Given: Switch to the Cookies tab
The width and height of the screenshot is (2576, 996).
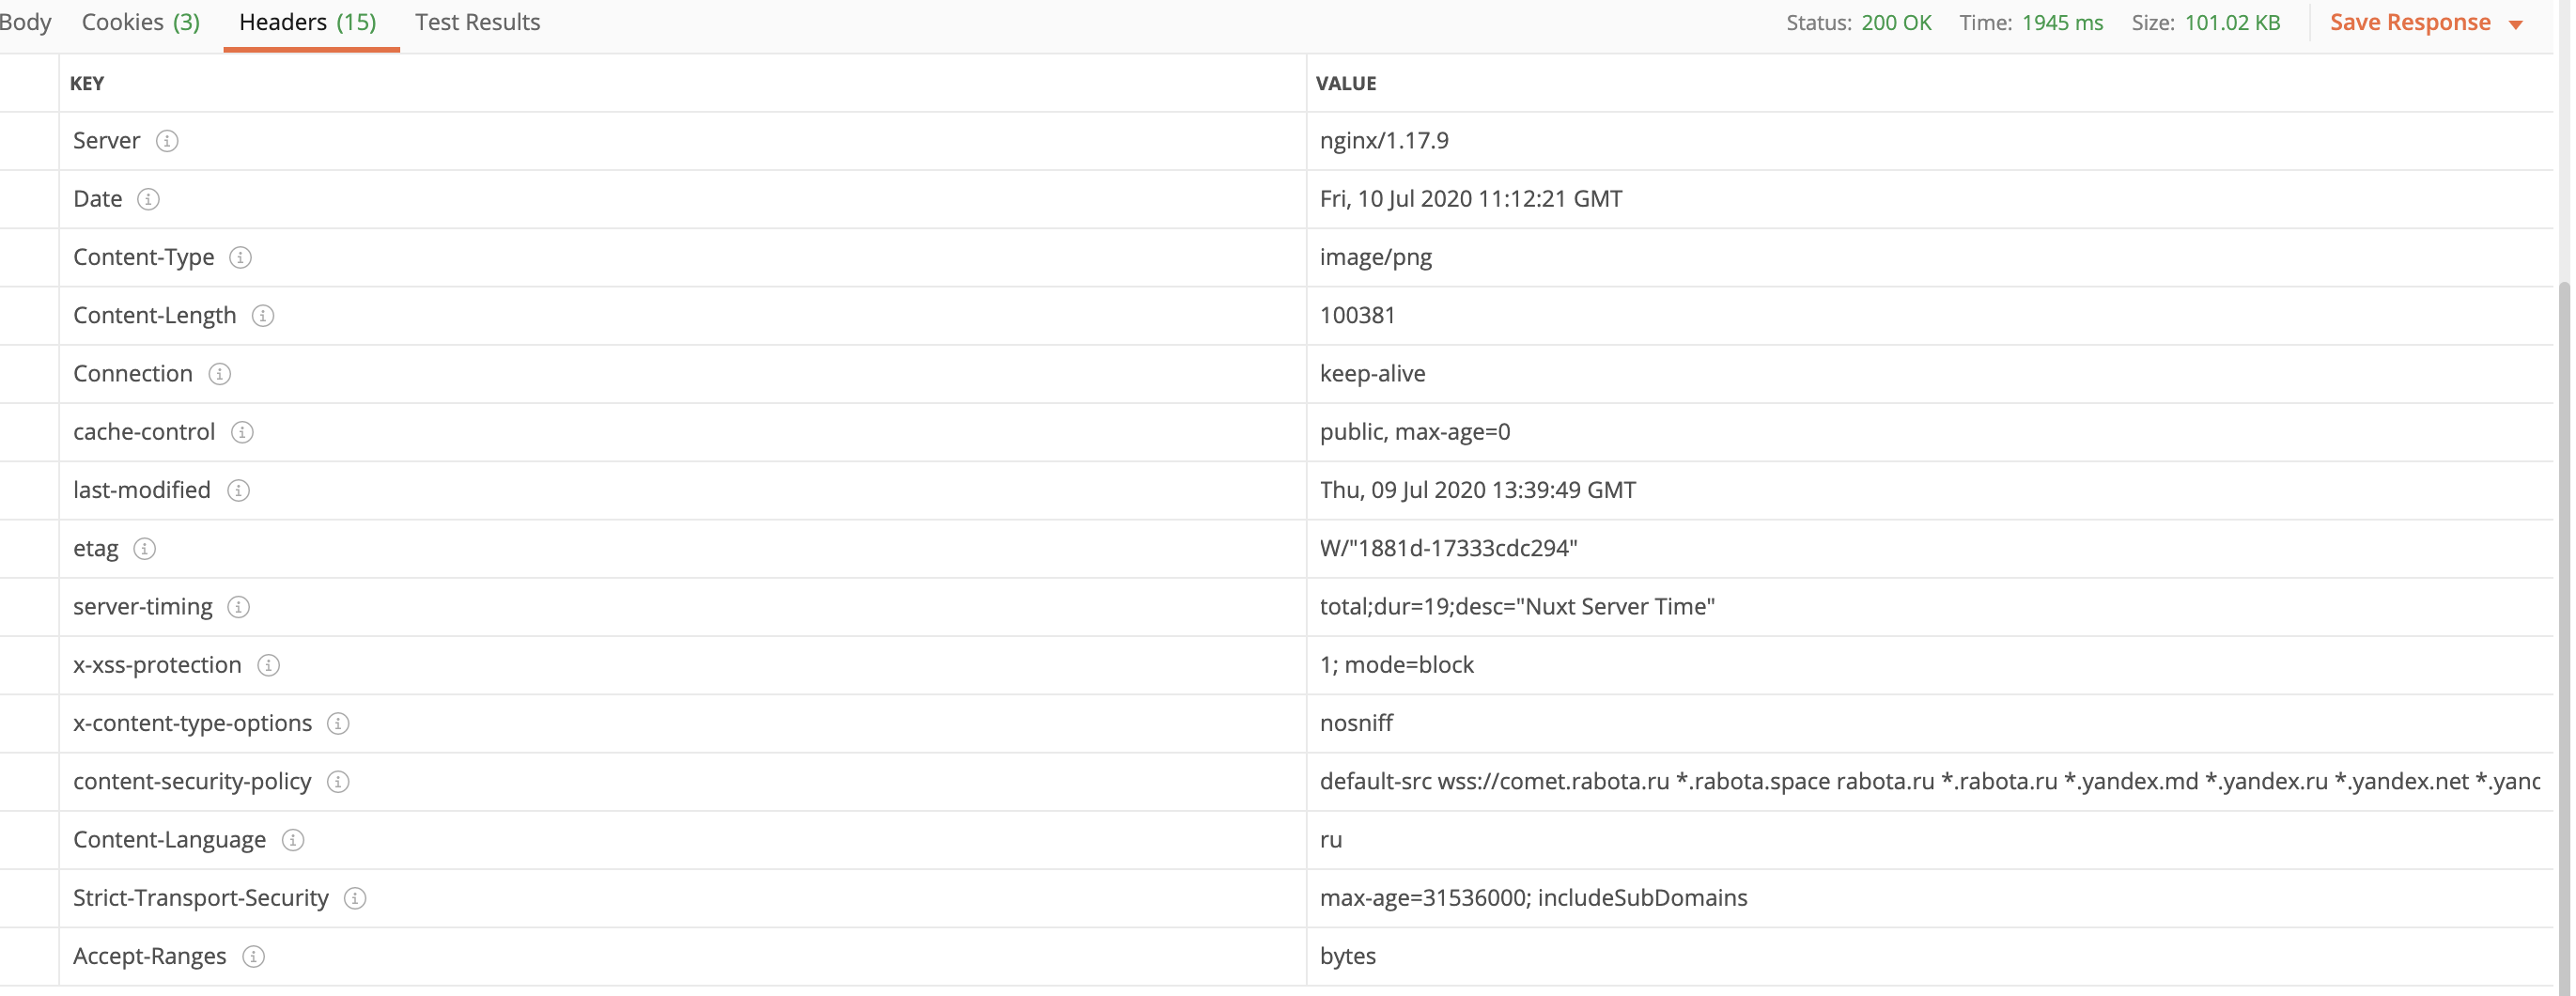Looking at the screenshot, I should point(141,22).
